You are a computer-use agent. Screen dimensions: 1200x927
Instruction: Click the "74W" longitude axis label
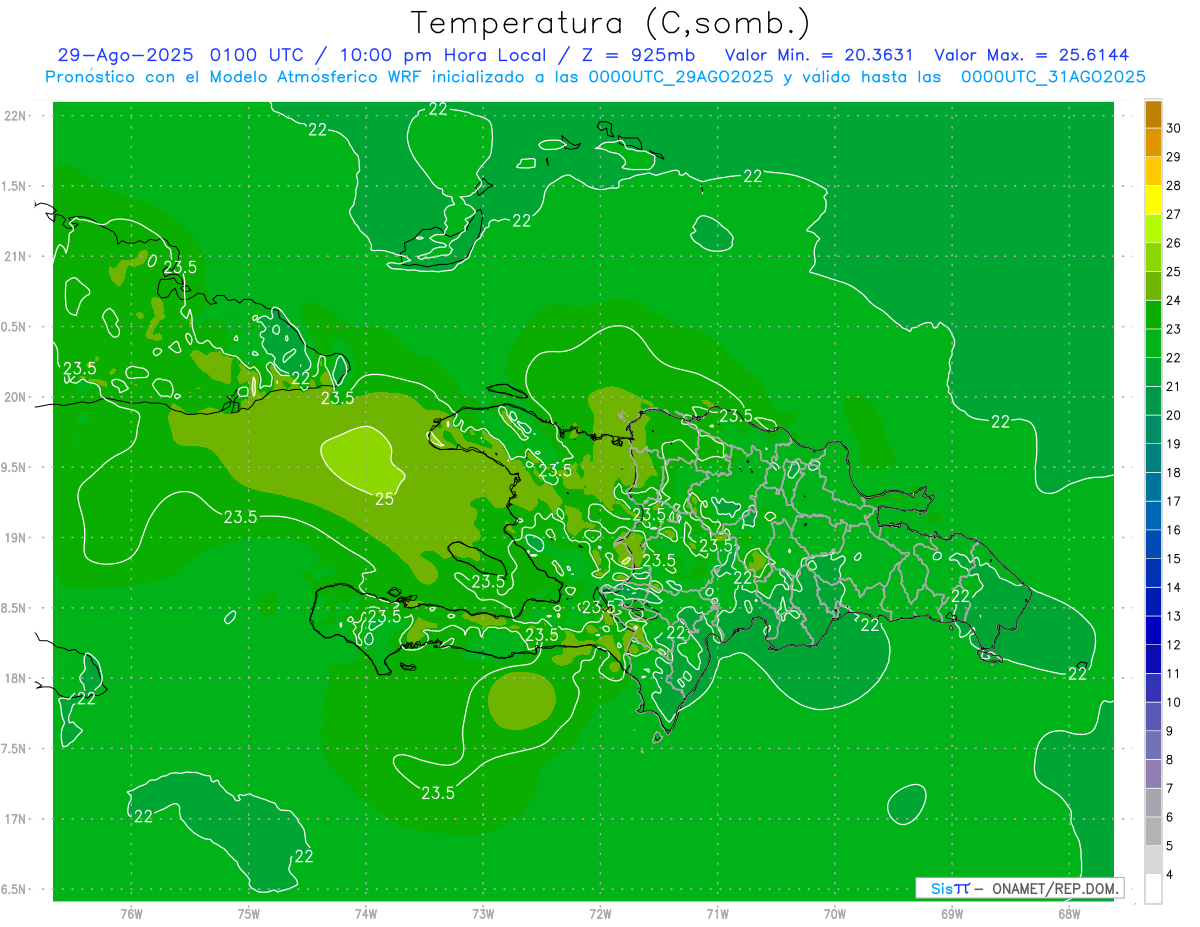(366, 913)
